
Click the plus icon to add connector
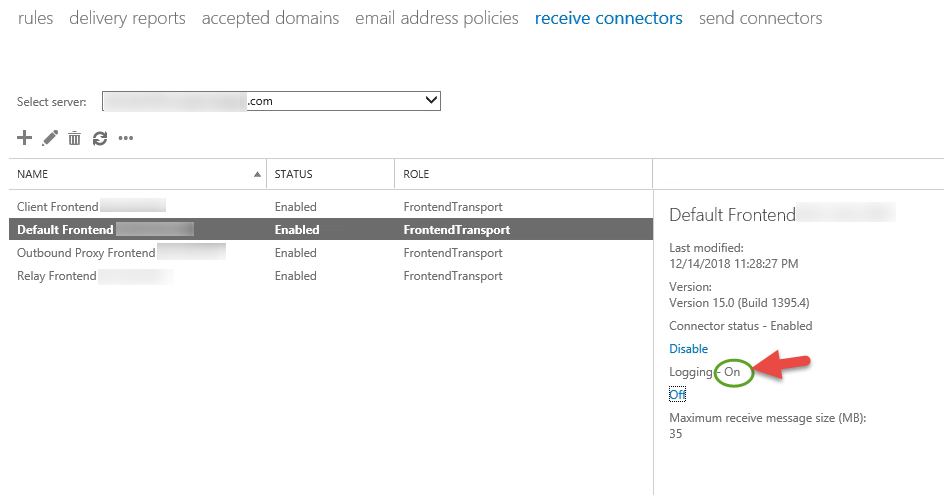coord(25,138)
